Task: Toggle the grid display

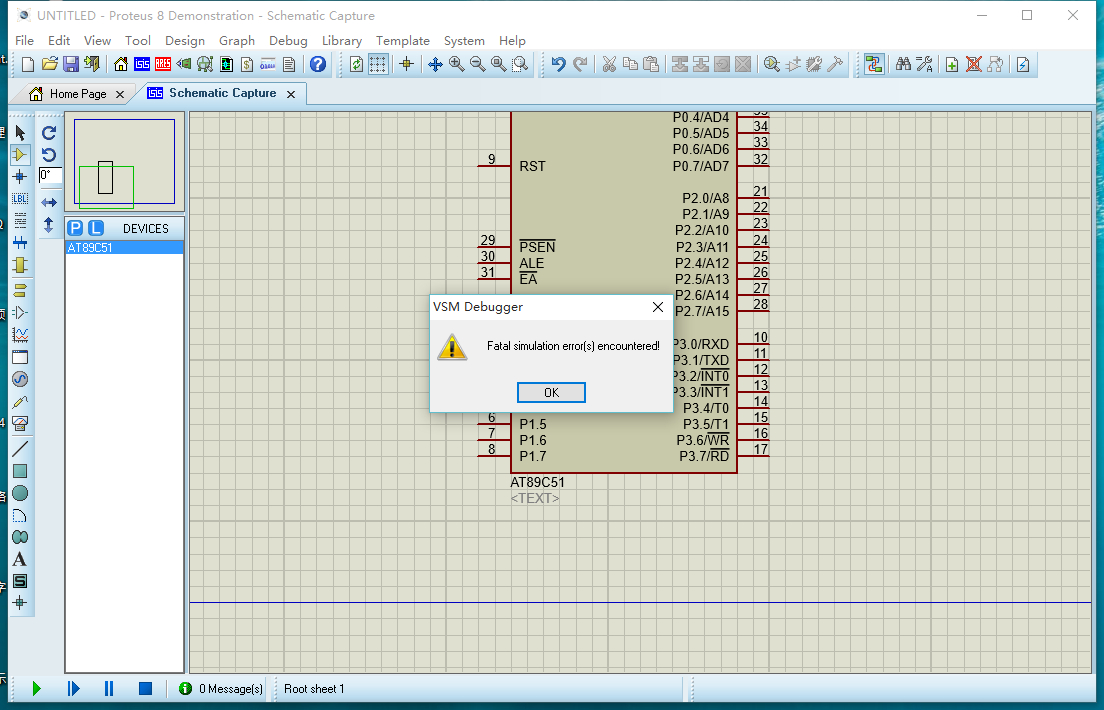Action: (x=378, y=65)
